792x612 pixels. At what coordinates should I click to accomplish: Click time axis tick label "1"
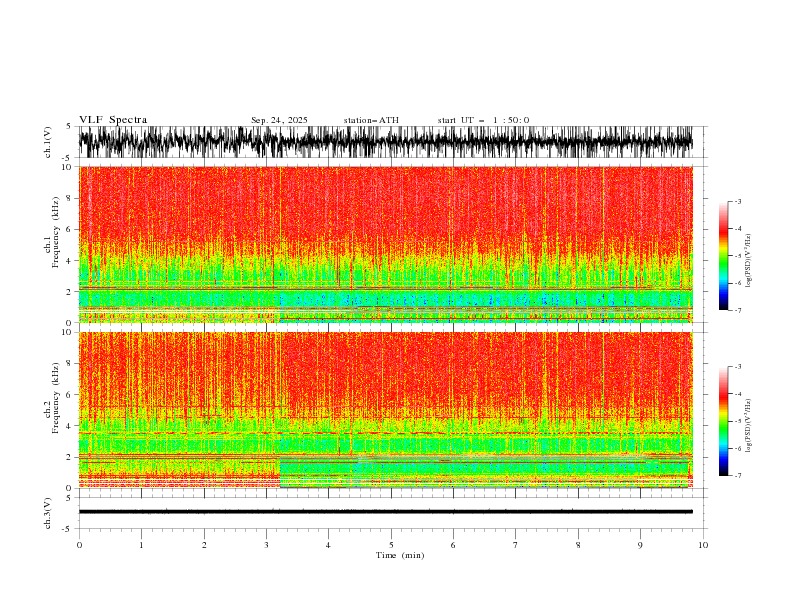pyautogui.click(x=141, y=545)
